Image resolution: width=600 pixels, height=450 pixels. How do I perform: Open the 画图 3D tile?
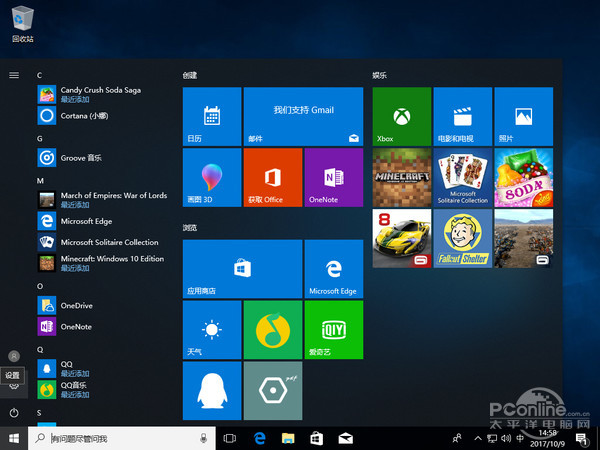click(x=212, y=178)
